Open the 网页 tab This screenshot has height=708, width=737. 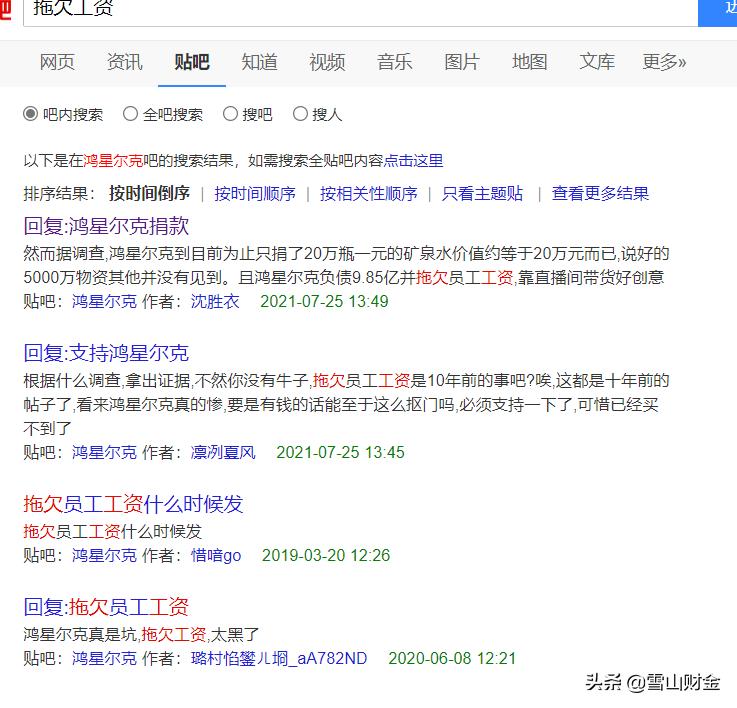point(57,62)
